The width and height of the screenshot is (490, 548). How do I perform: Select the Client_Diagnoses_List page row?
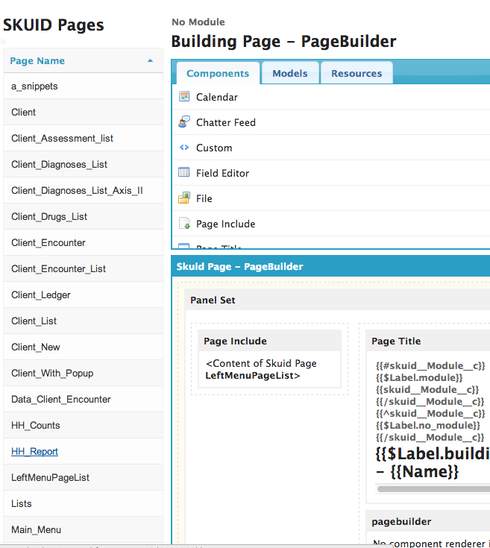[83, 164]
